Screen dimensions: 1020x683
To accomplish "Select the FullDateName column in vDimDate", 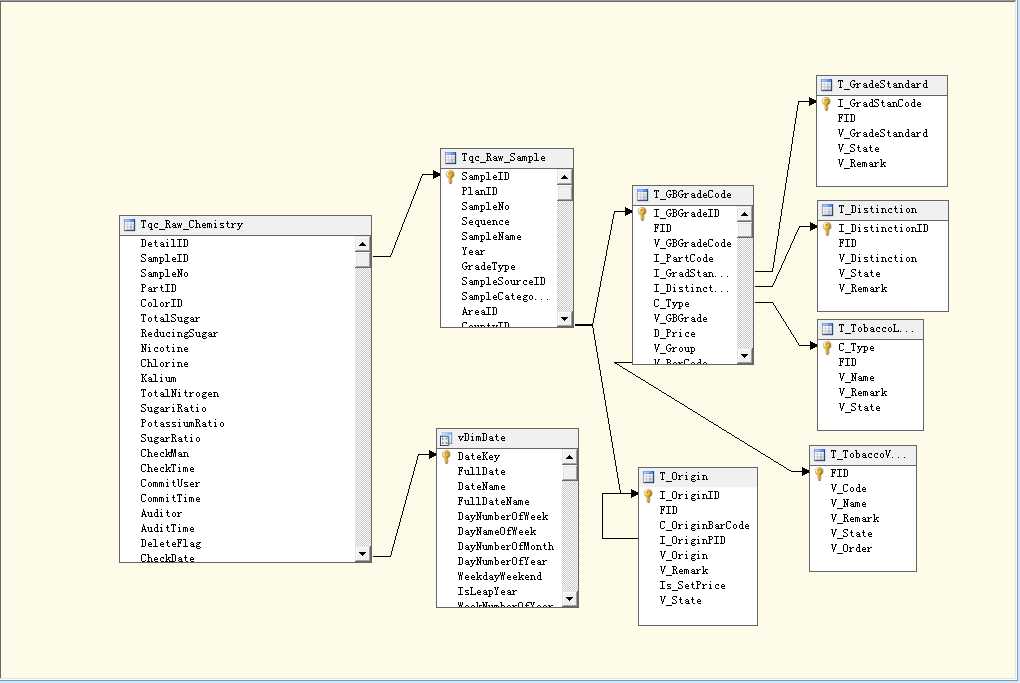I will [494, 502].
